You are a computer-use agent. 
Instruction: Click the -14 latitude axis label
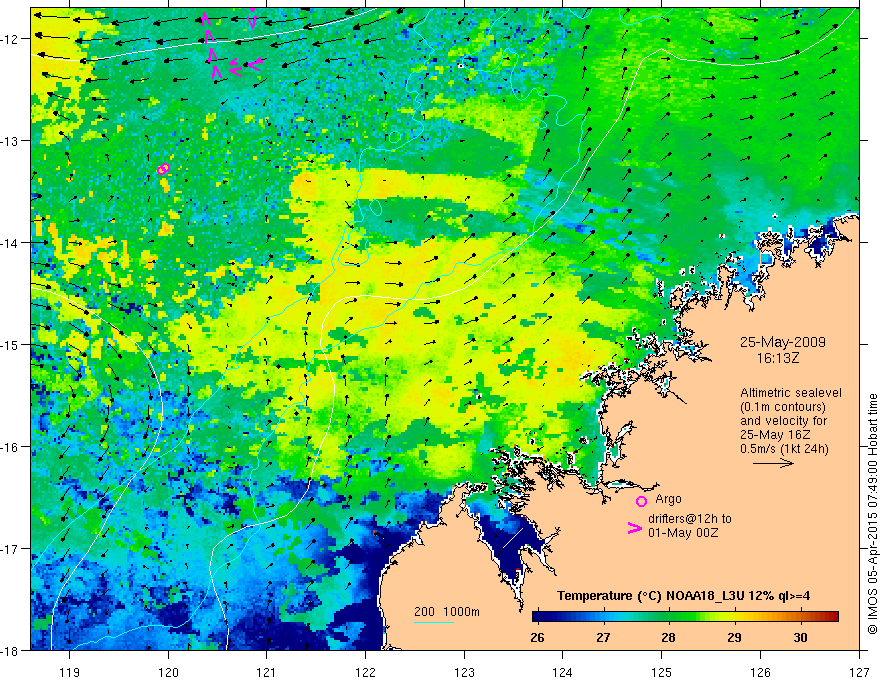[x=10, y=243]
